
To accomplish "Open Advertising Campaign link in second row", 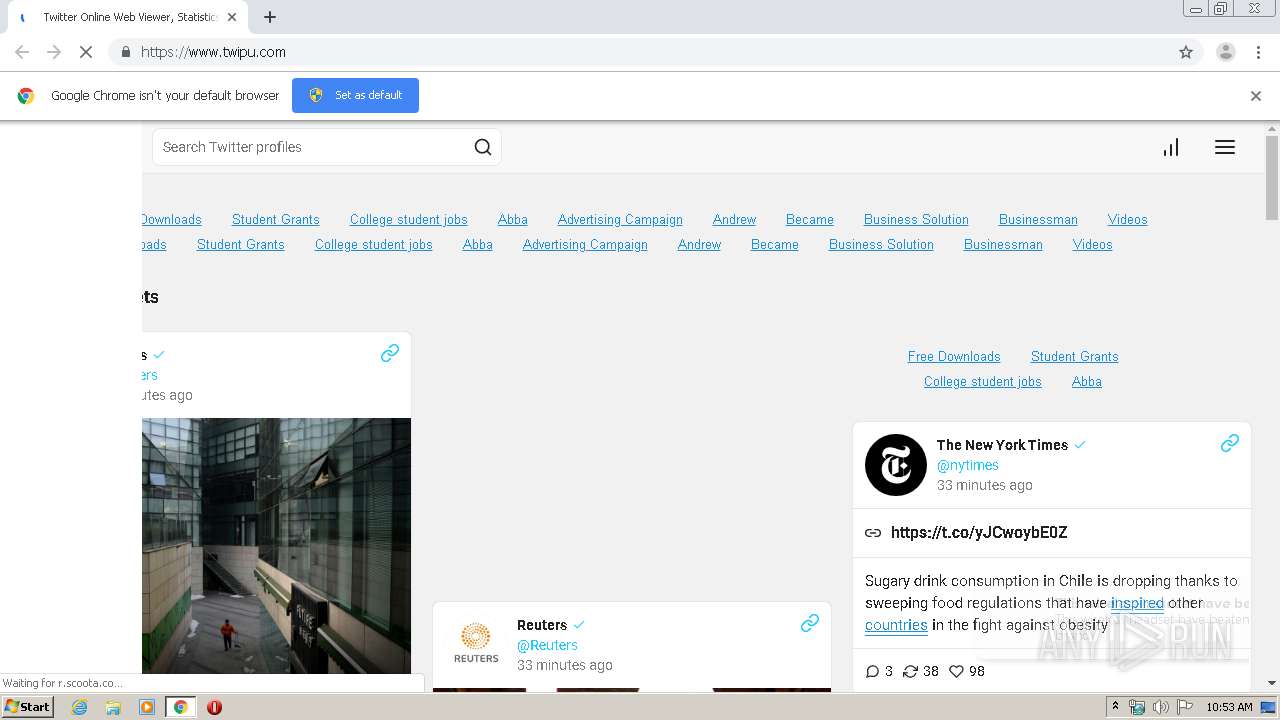I will point(585,244).
